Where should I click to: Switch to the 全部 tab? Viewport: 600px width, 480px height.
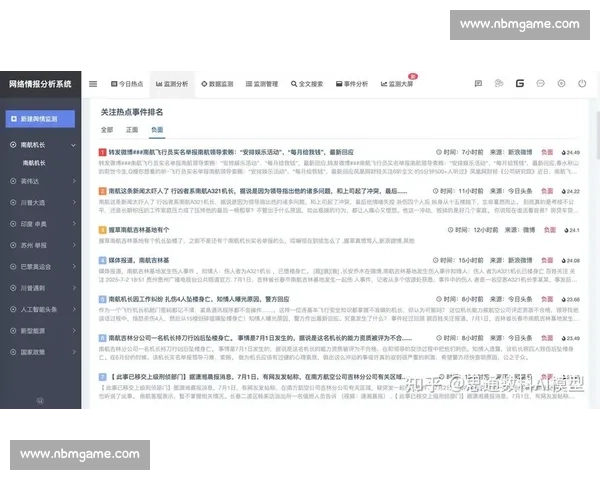(107, 130)
